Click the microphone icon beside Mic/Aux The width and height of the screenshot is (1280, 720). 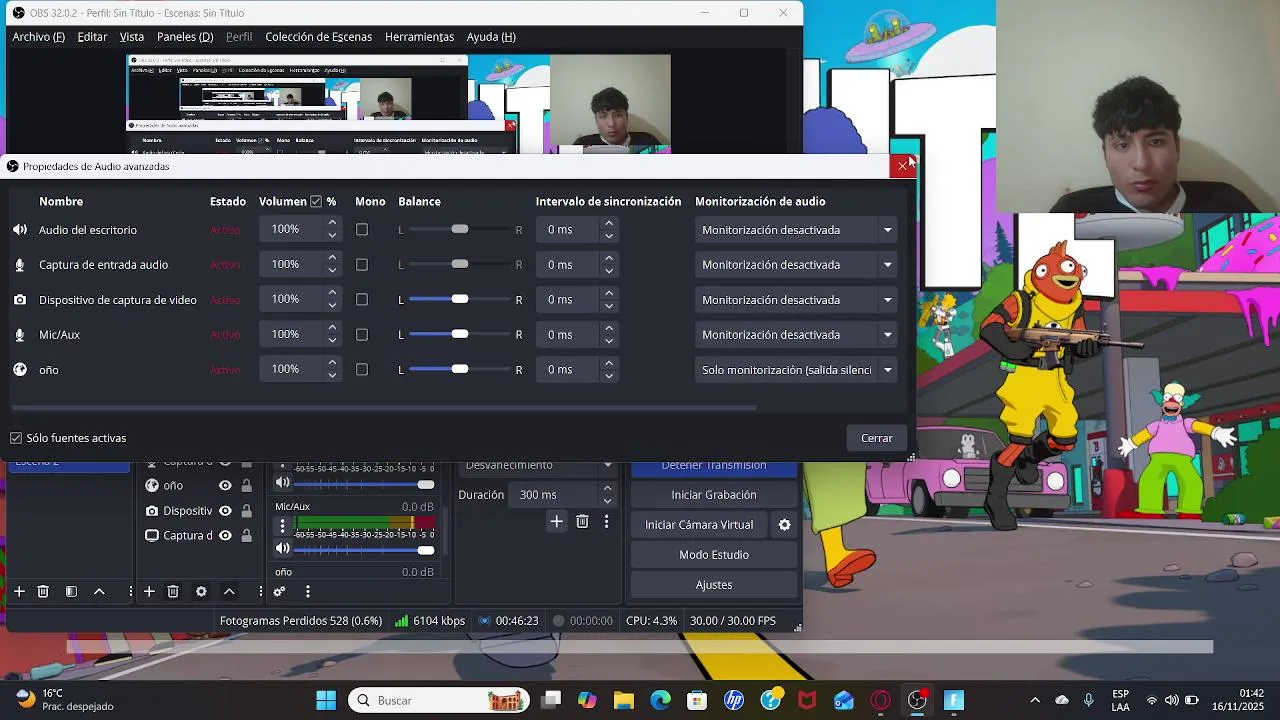(20, 335)
